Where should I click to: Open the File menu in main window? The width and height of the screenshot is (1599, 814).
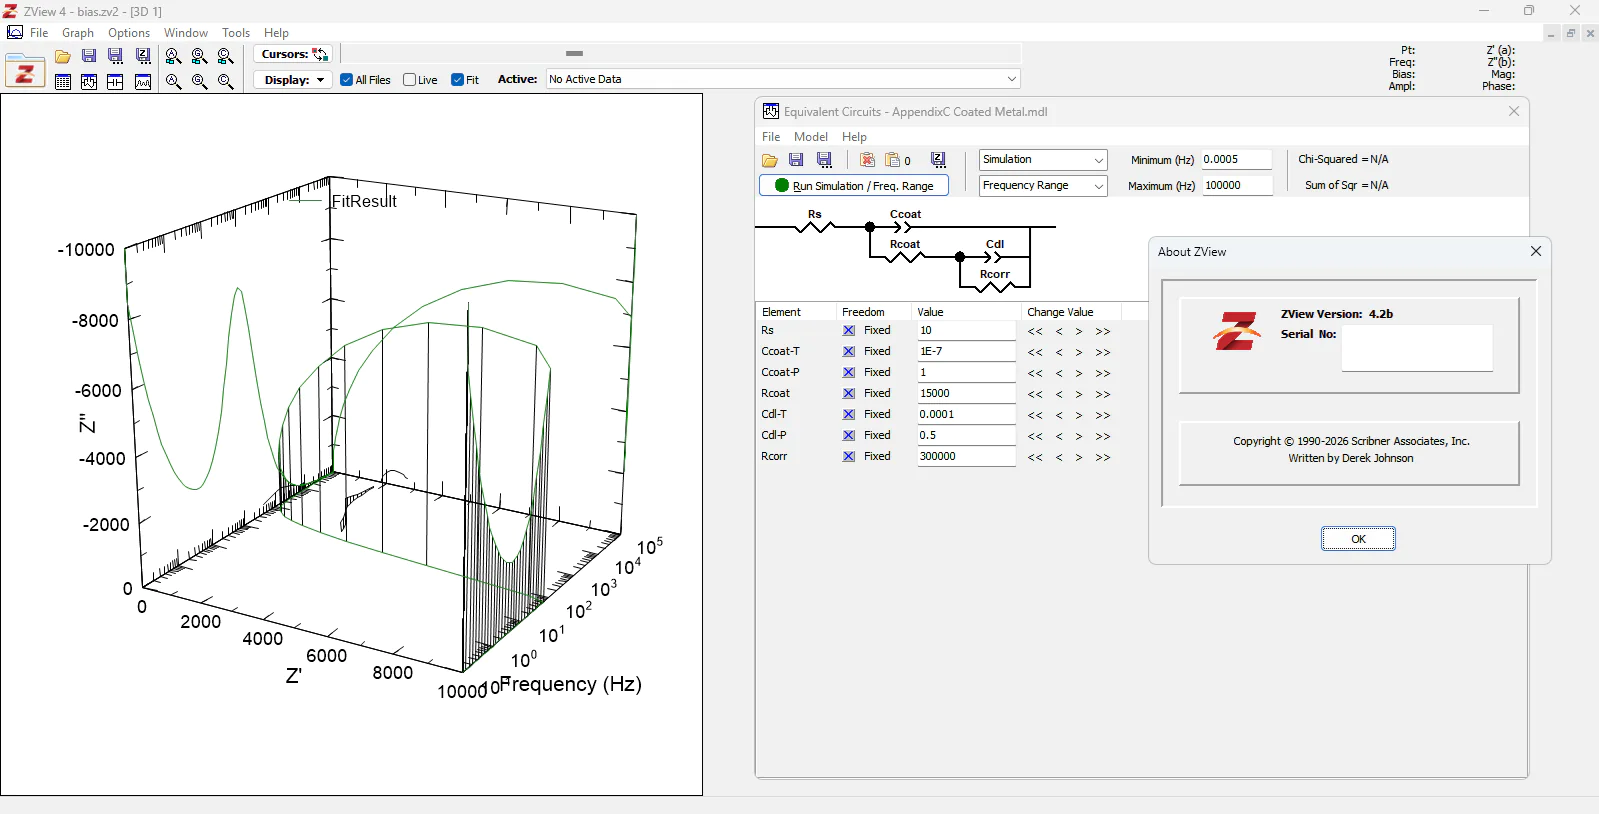tap(39, 33)
